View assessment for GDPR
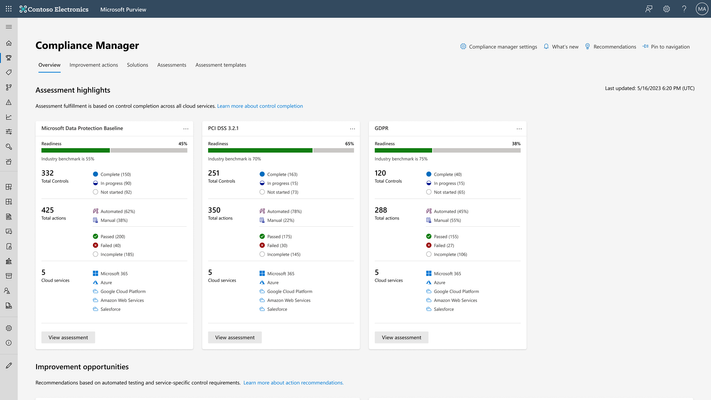 [401, 337]
